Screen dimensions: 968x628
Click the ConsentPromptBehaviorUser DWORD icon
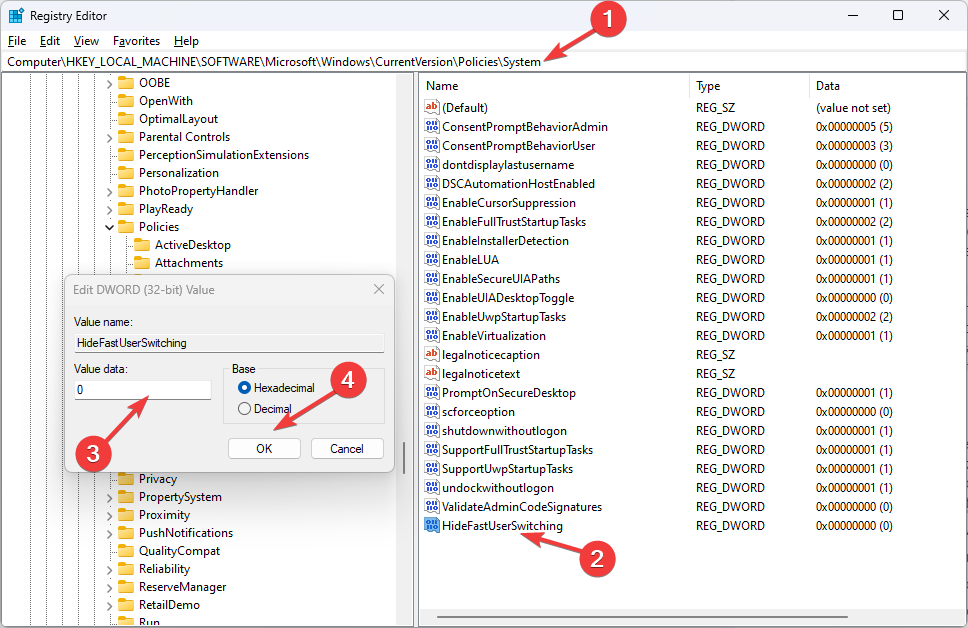[x=432, y=145]
